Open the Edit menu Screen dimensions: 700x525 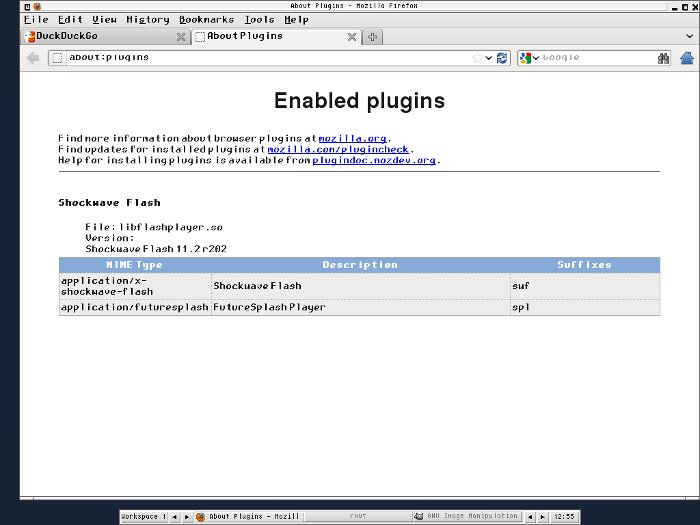[x=70, y=20]
